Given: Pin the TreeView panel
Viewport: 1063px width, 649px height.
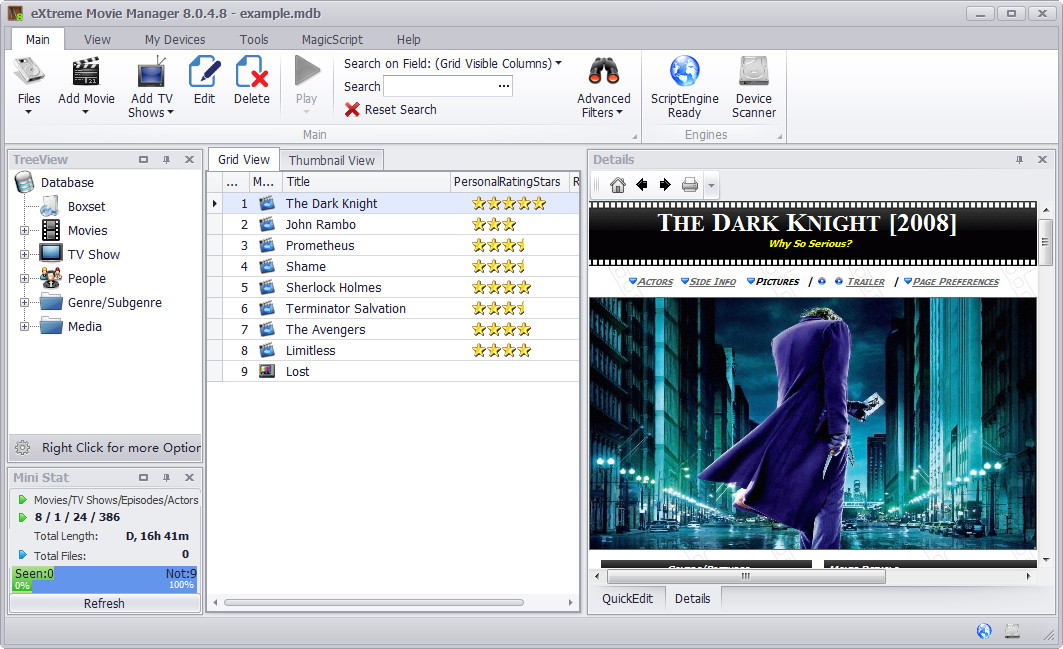Looking at the screenshot, I should tap(167, 160).
